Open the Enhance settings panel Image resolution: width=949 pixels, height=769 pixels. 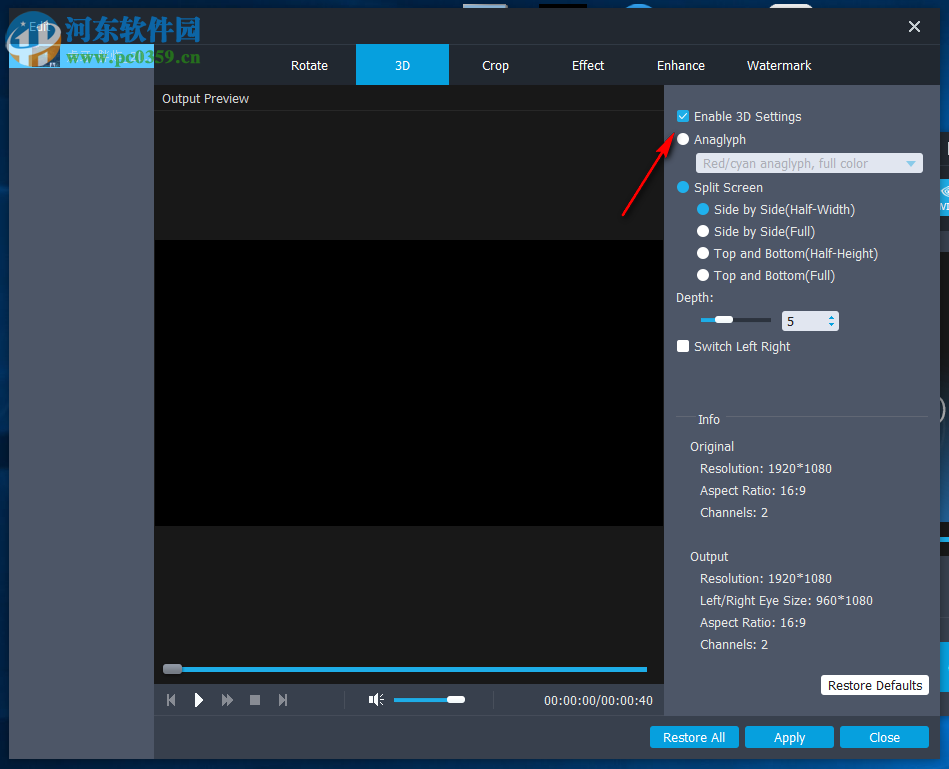click(680, 65)
